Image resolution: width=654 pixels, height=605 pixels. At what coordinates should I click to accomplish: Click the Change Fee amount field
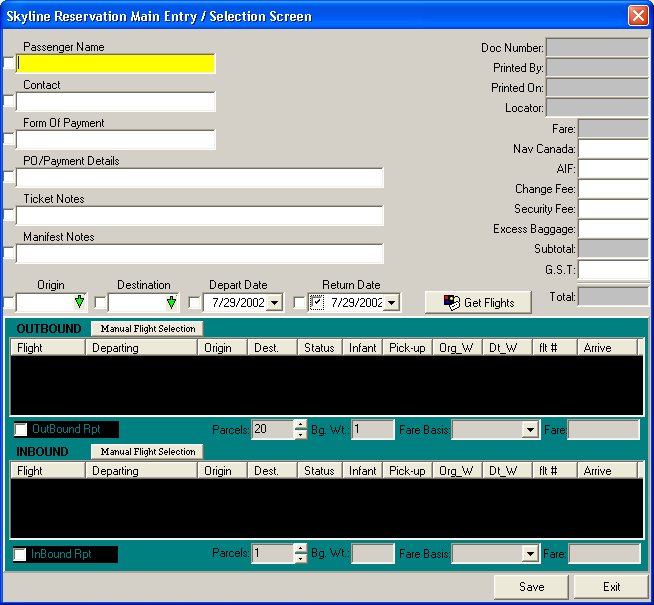613,189
